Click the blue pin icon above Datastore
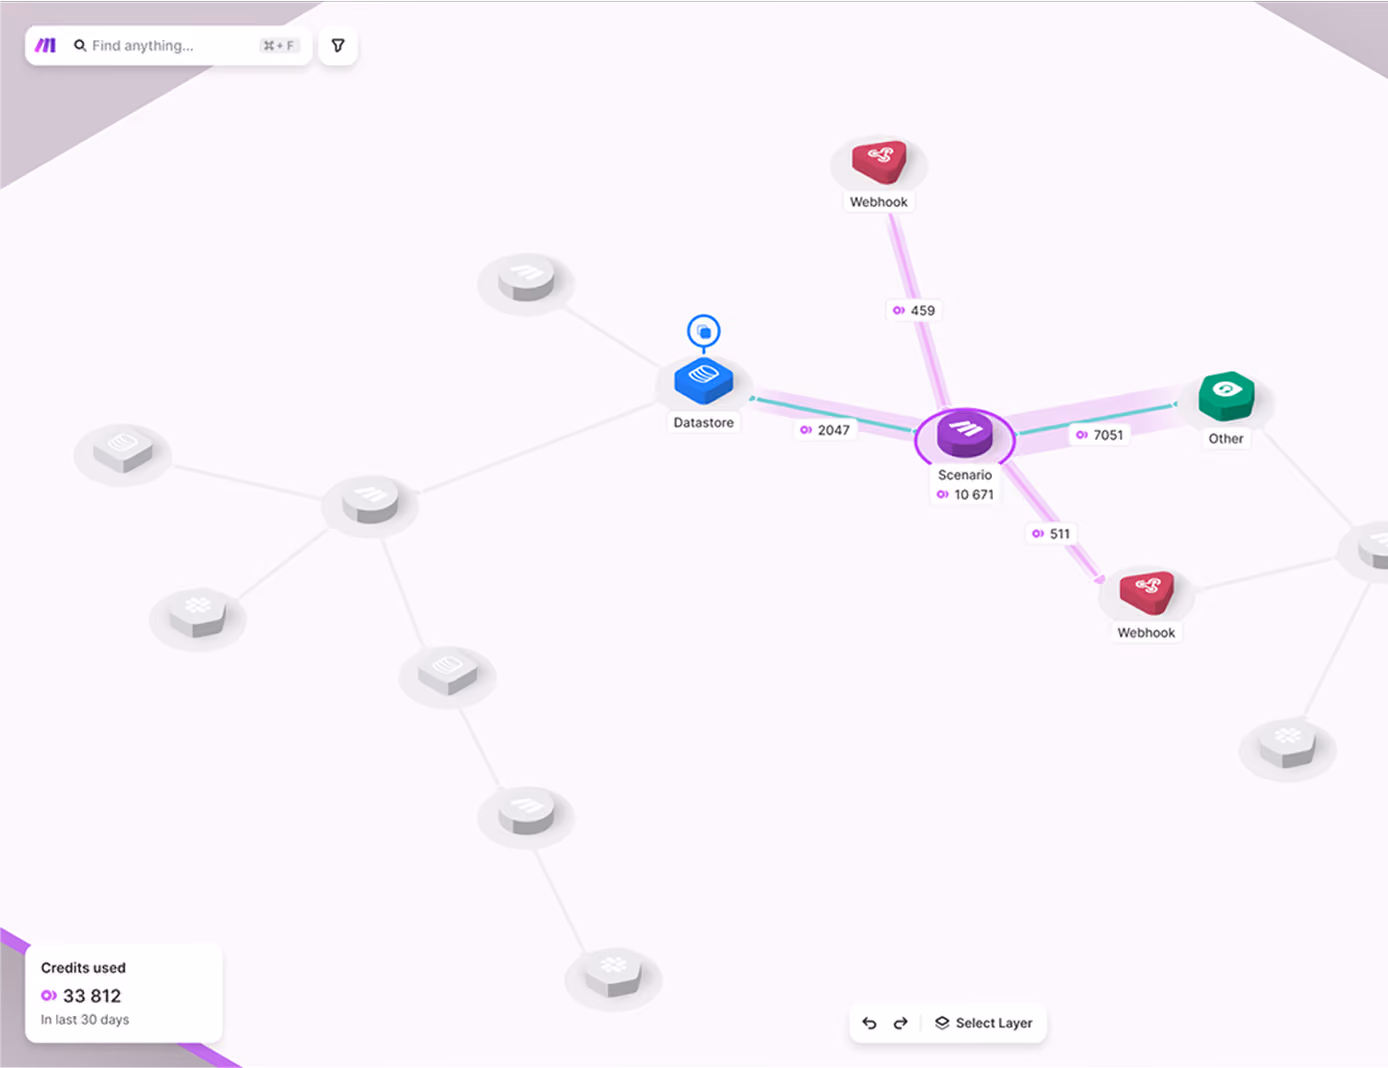The height and width of the screenshot is (1068, 1388). 704,331
